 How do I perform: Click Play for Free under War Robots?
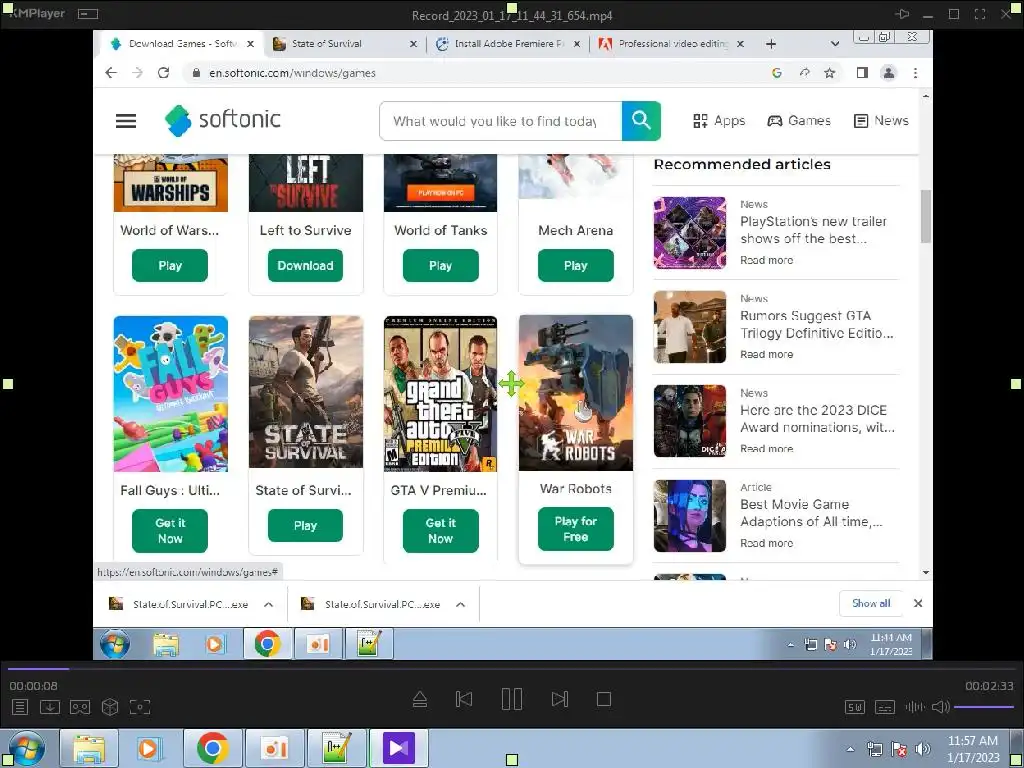click(x=576, y=529)
